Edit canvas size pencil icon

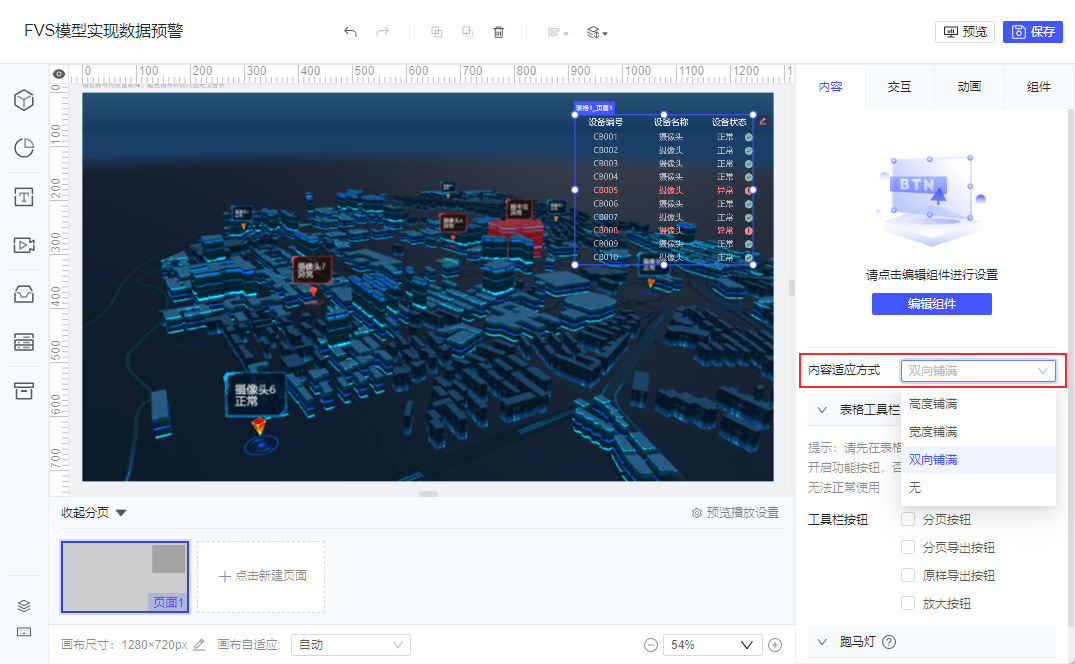coord(199,645)
